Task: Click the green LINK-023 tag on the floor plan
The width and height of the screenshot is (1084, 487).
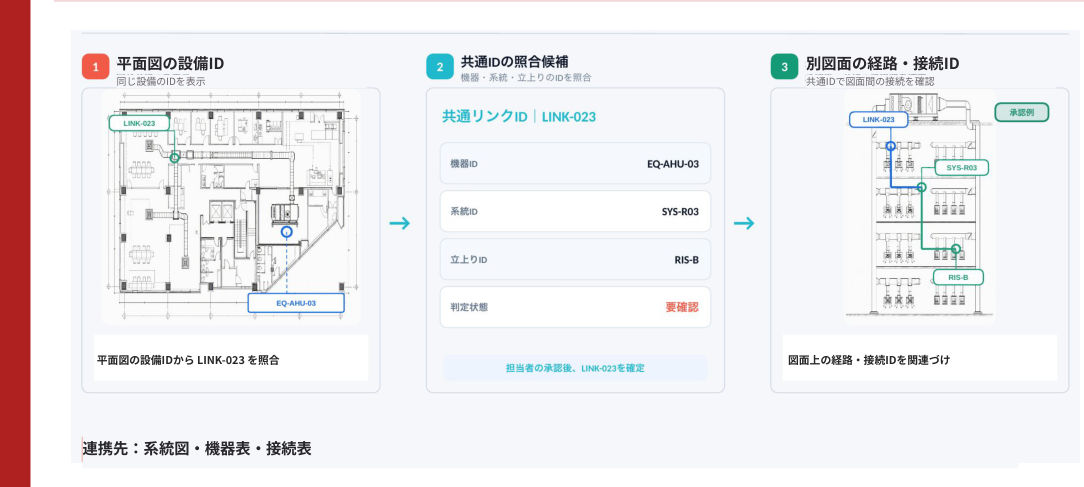Action: click(139, 123)
